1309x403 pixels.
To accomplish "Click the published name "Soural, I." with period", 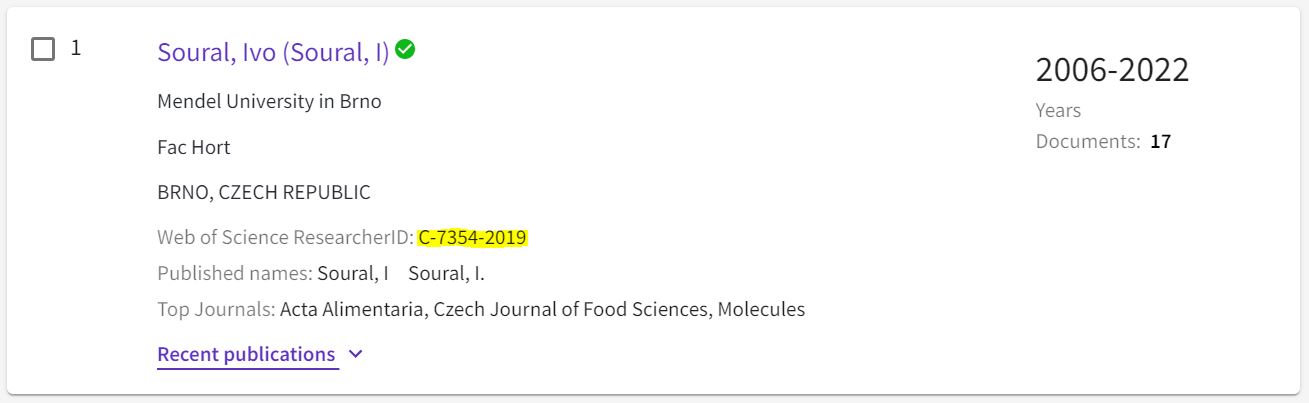I will (x=447, y=273).
